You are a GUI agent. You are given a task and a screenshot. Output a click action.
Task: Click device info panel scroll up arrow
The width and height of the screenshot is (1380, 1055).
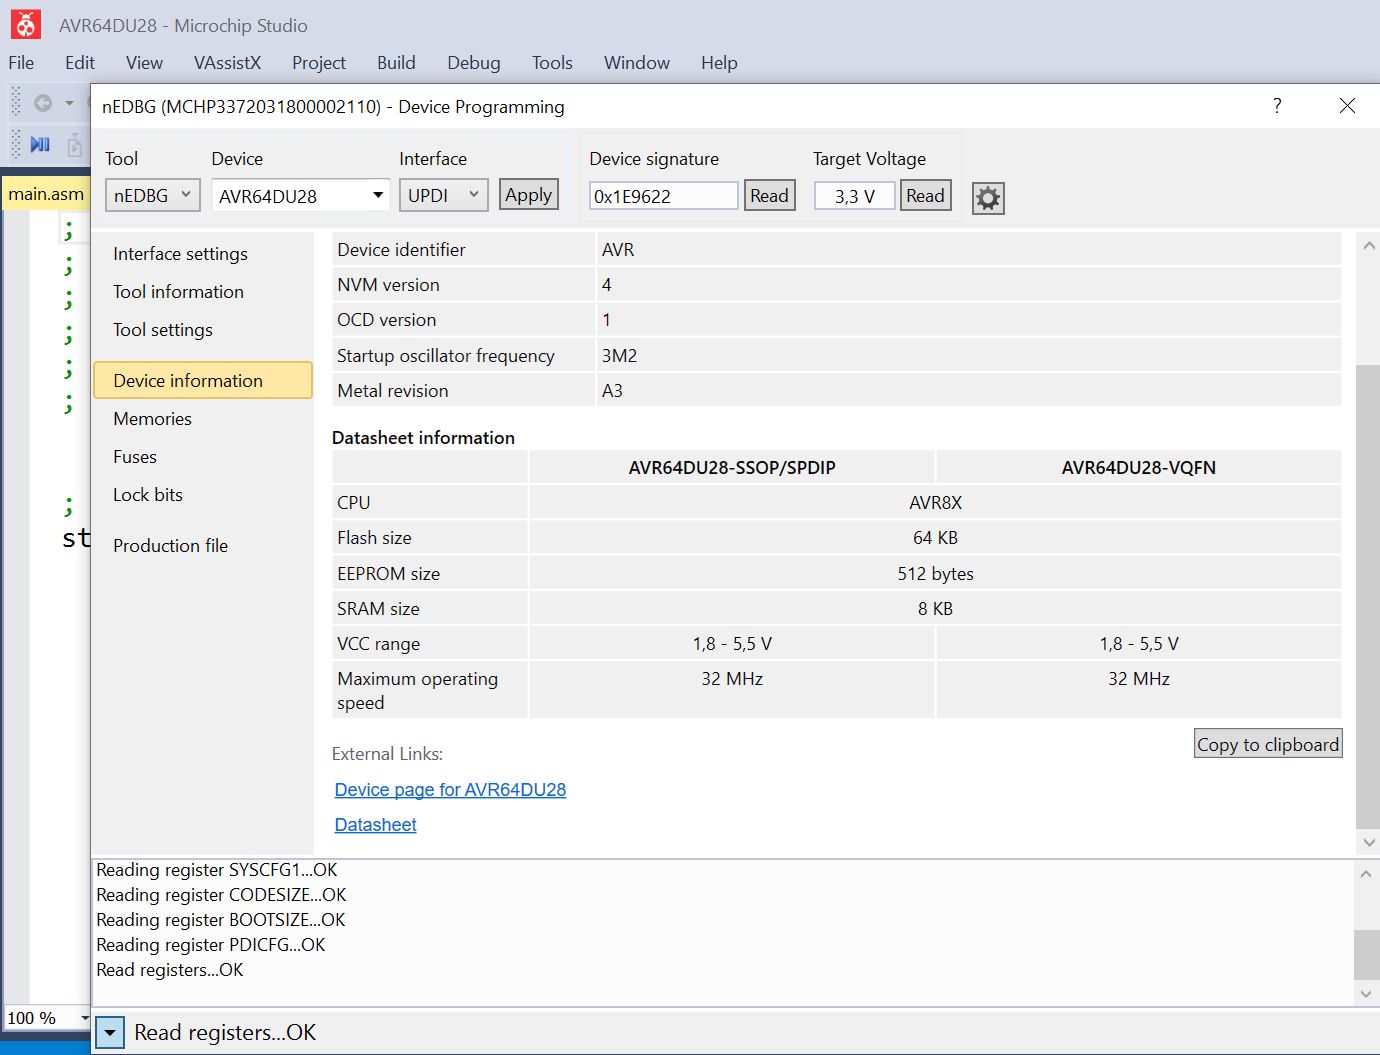[1369, 246]
